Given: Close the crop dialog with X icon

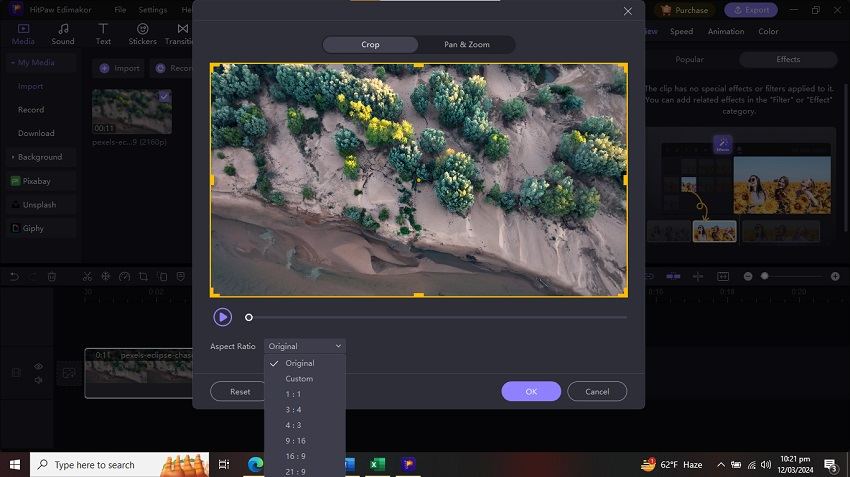Looking at the screenshot, I should click(x=627, y=11).
